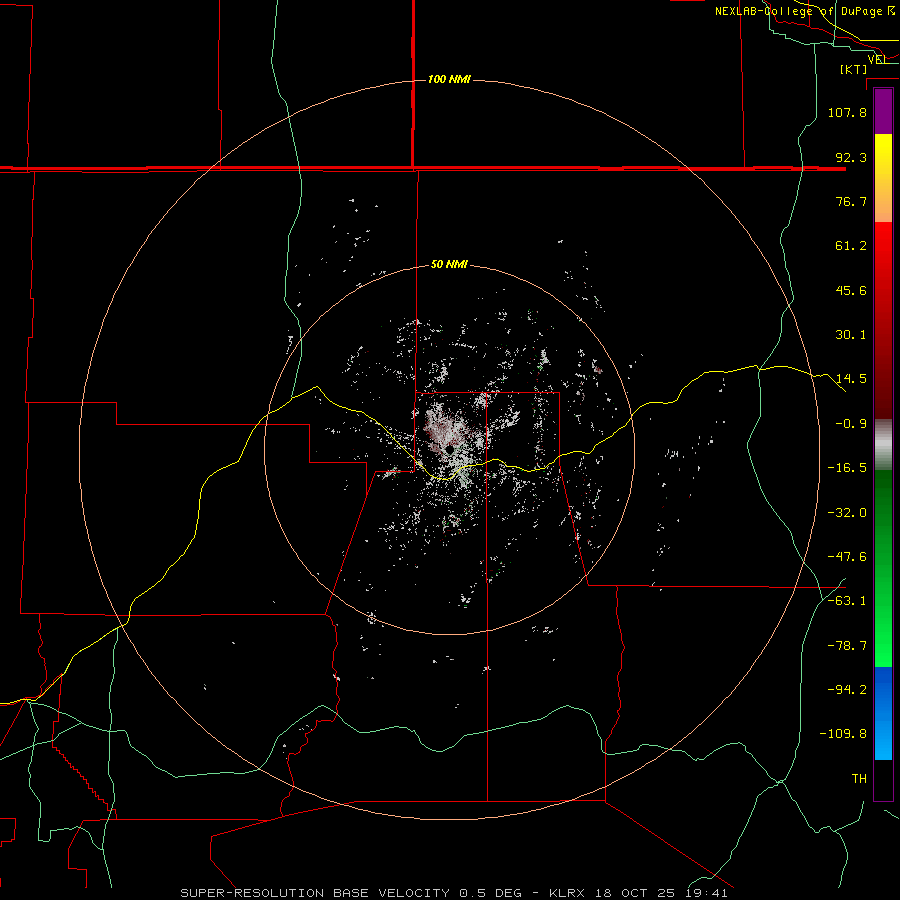Click the -47.6 legend value
Image resolution: width=900 pixels, height=900 pixels.
tap(847, 557)
